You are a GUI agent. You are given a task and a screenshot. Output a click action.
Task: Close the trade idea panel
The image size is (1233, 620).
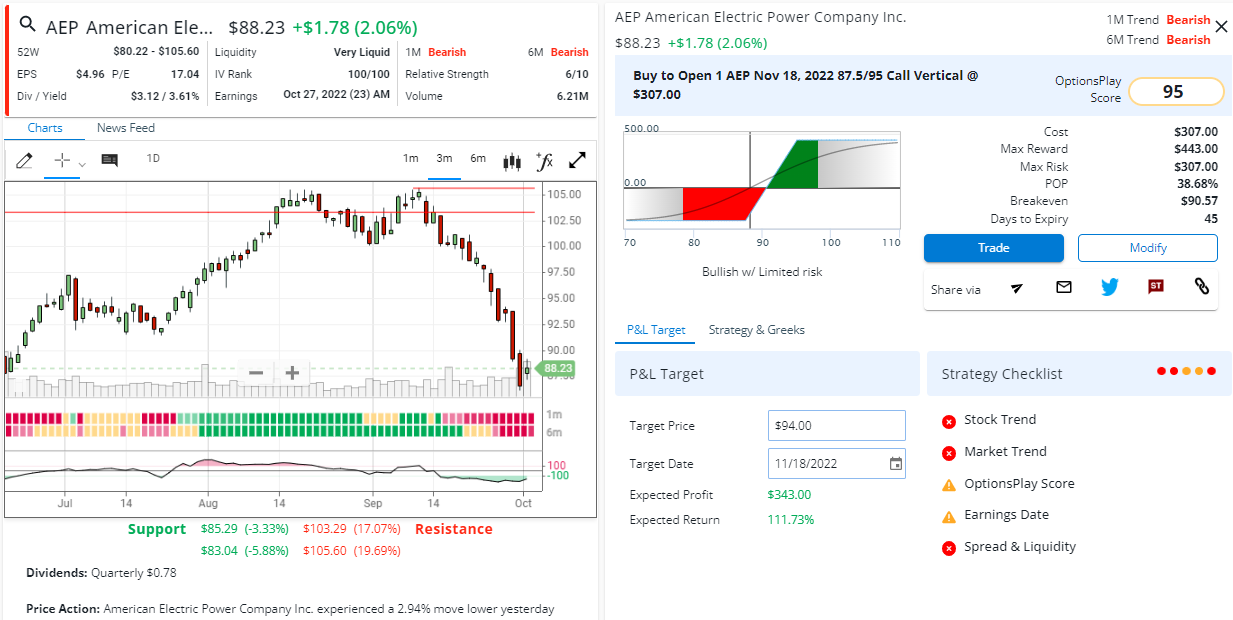(x=1221, y=27)
